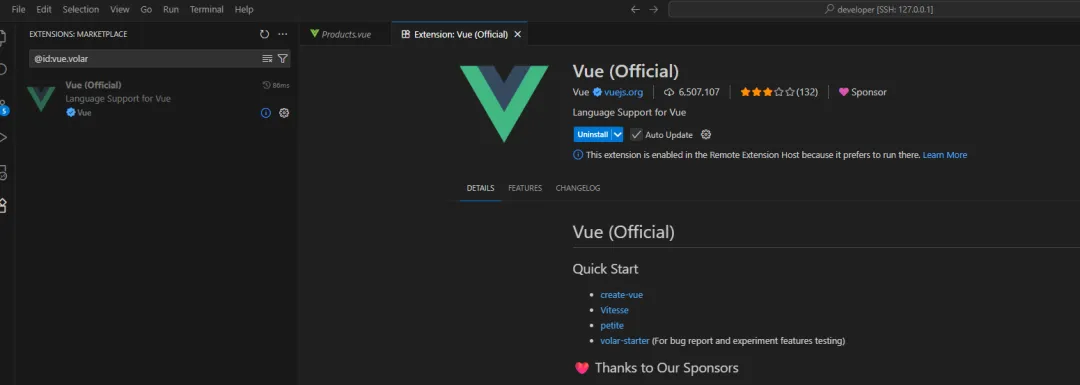Open the create-vue link

[x=621, y=295]
